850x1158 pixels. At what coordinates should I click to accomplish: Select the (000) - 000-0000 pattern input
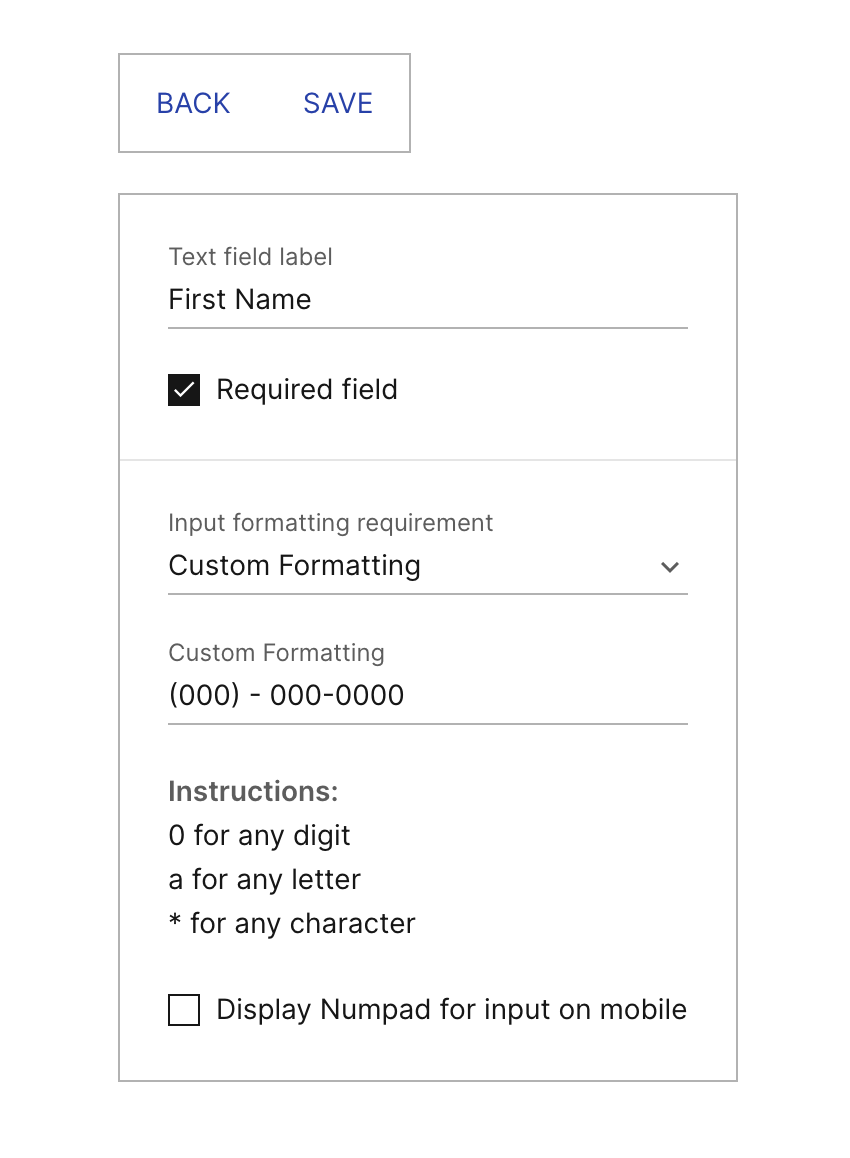[x=428, y=695]
